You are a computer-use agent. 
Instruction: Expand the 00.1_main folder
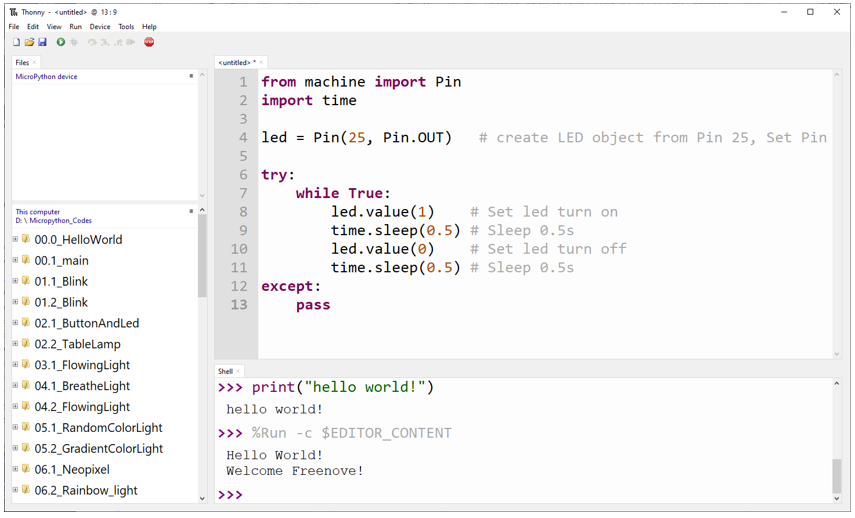coord(15,260)
